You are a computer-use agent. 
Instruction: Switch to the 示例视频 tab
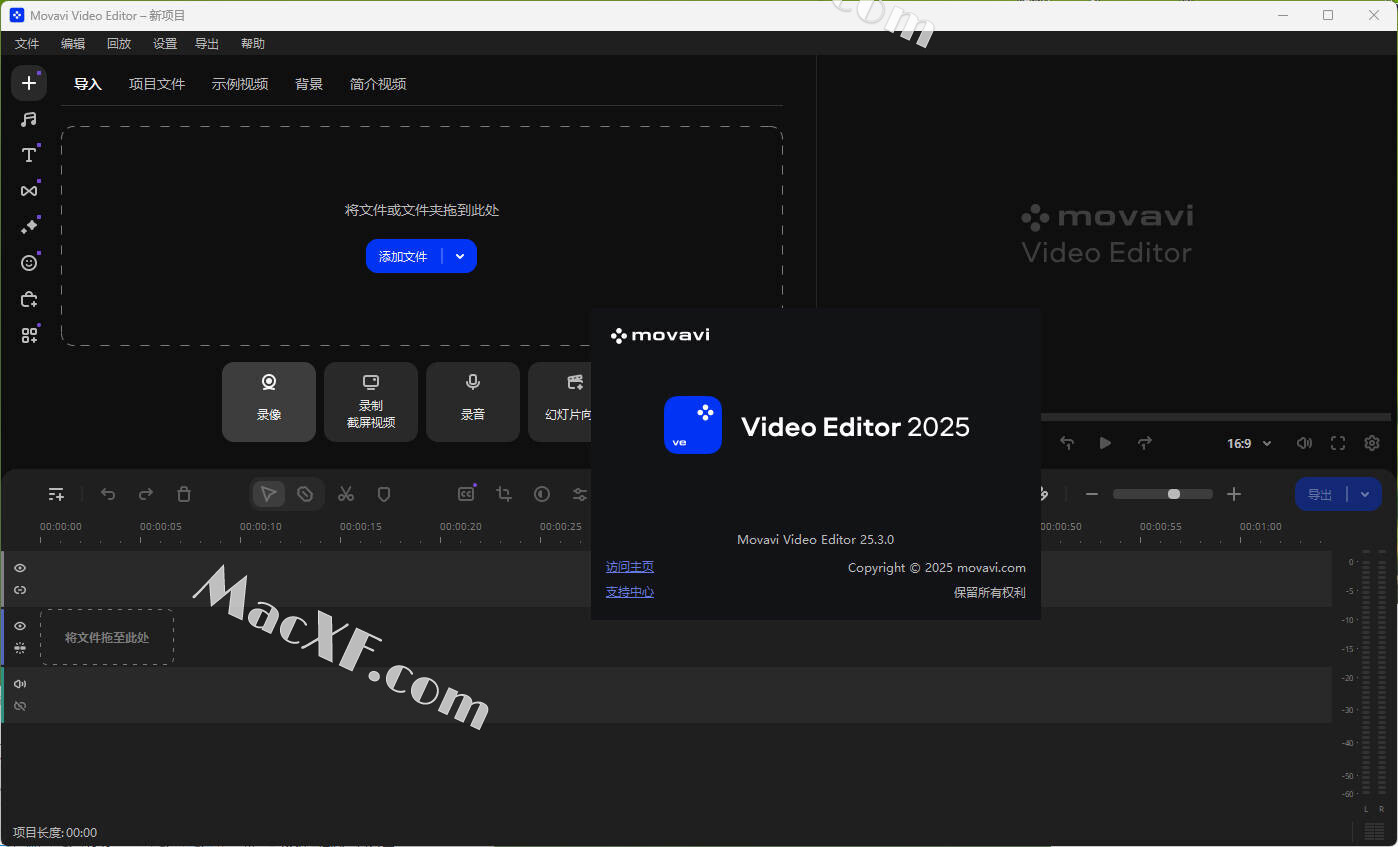pyautogui.click(x=240, y=84)
